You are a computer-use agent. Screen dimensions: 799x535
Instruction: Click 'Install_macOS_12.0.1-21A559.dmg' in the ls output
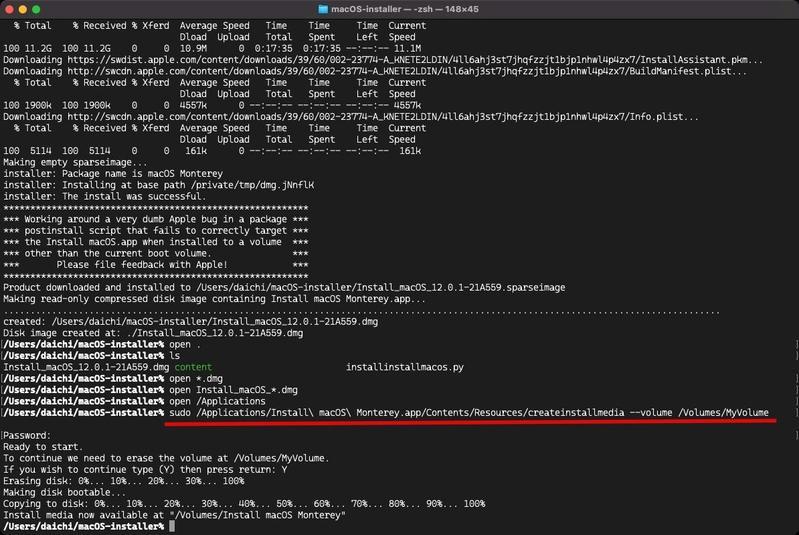(86, 367)
